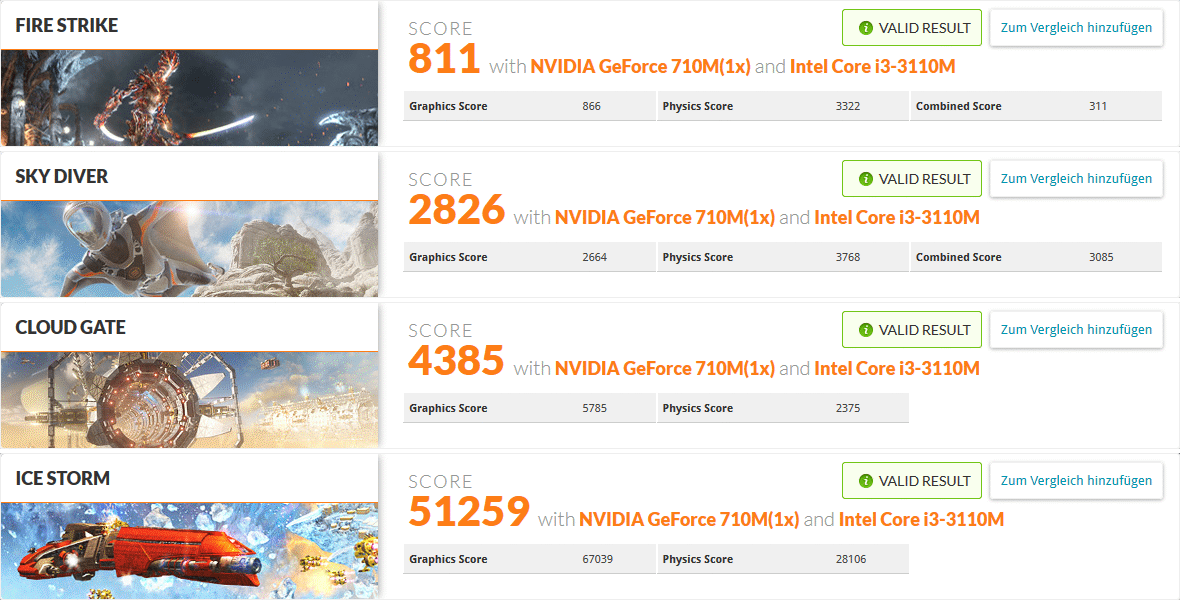
Task: Click Intel Core i3-3110M link in Ice Storm
Action: point(921,520)
